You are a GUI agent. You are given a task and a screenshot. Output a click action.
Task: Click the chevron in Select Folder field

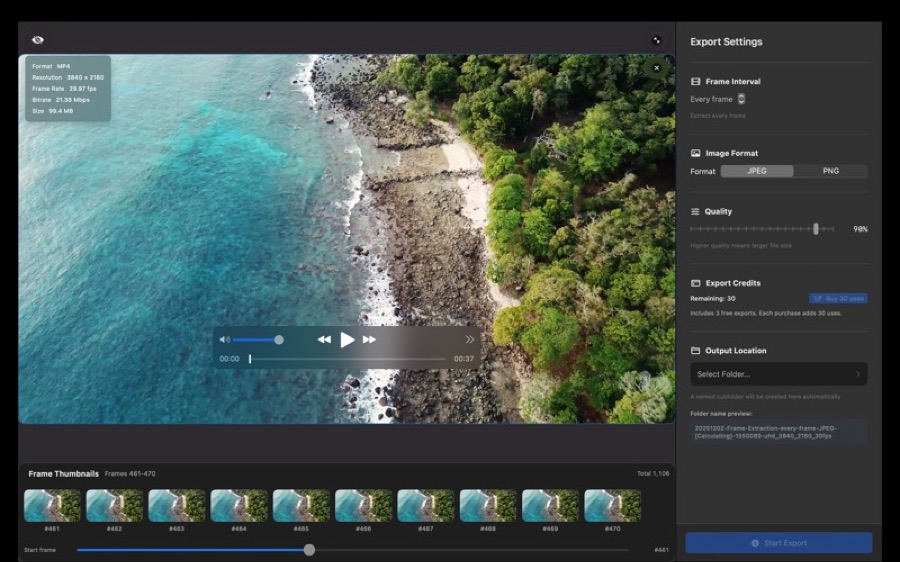[x=858, y=374]
